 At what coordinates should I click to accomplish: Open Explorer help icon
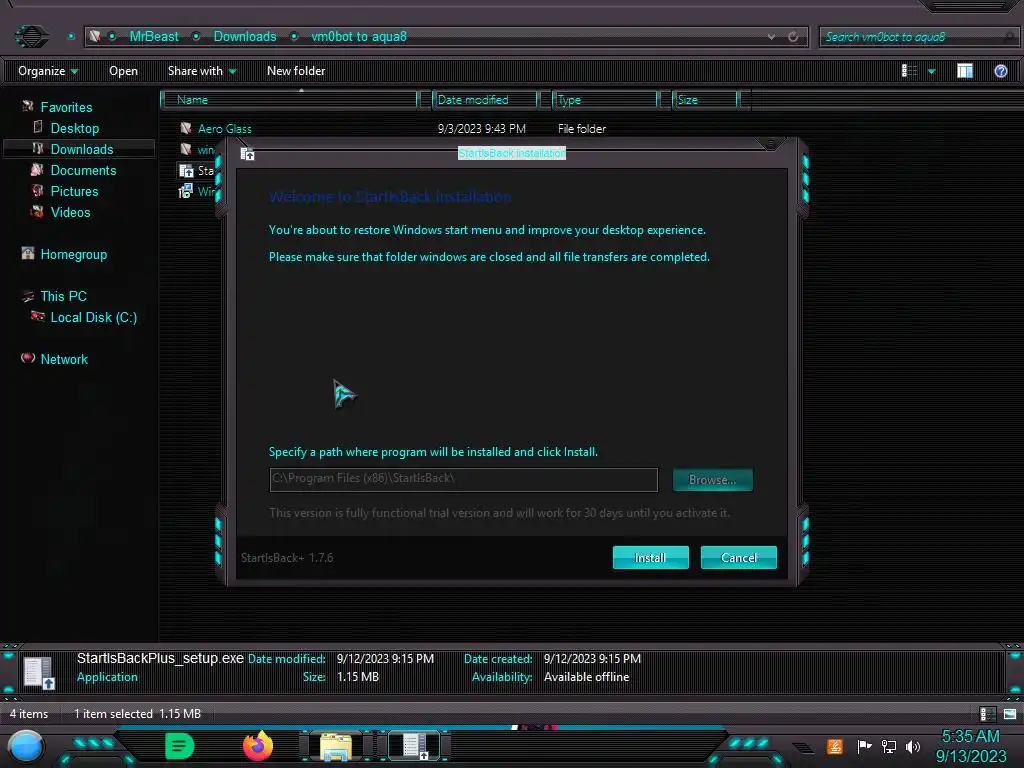point(1000,71)
